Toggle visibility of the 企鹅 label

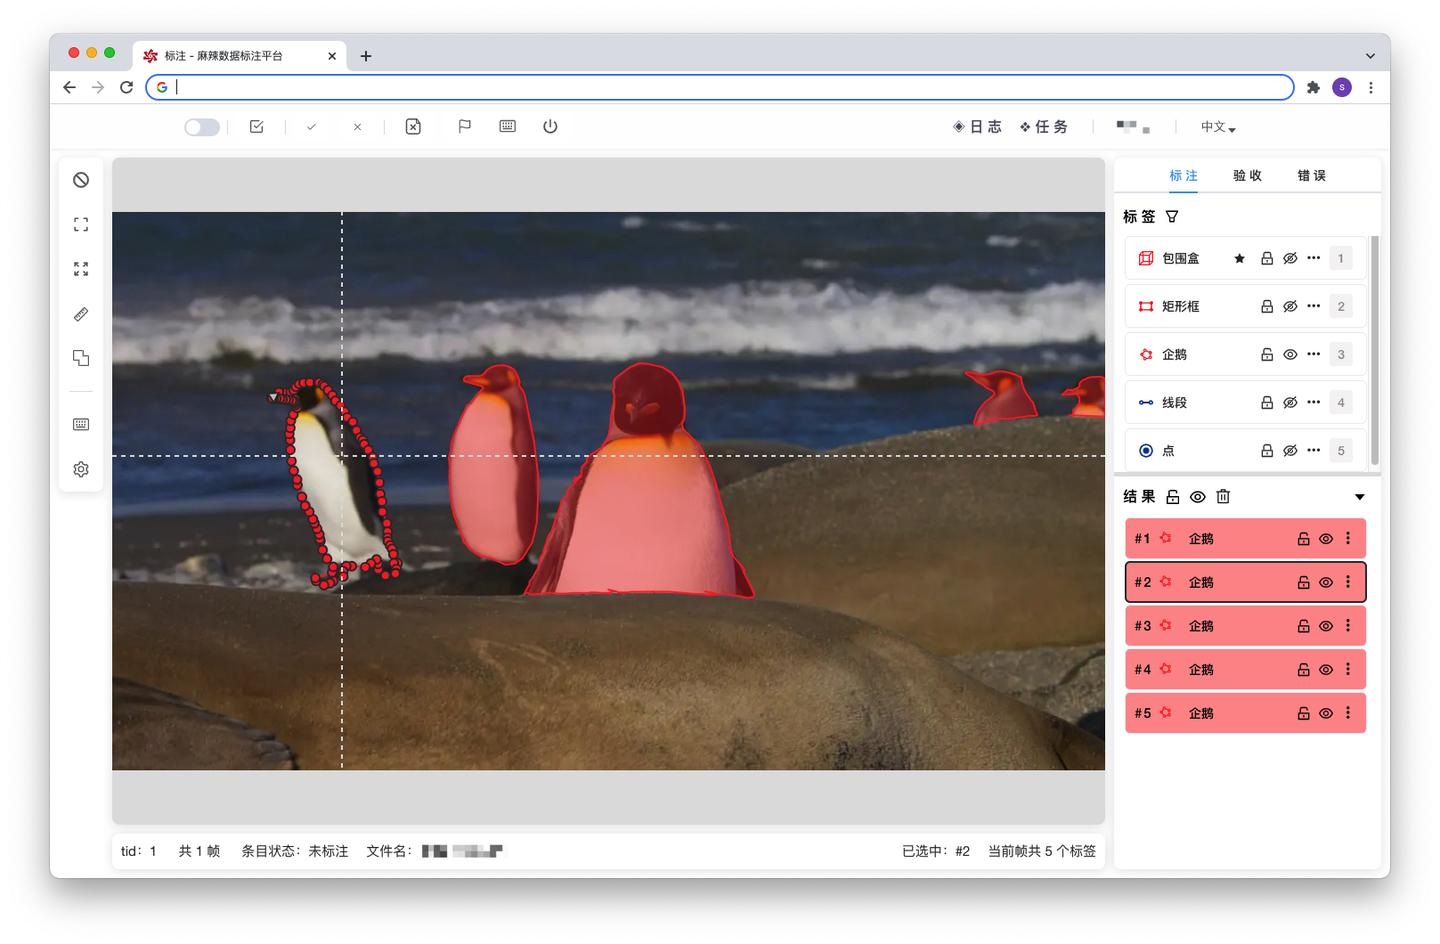pyautogui.click(x=1290, y=355)
